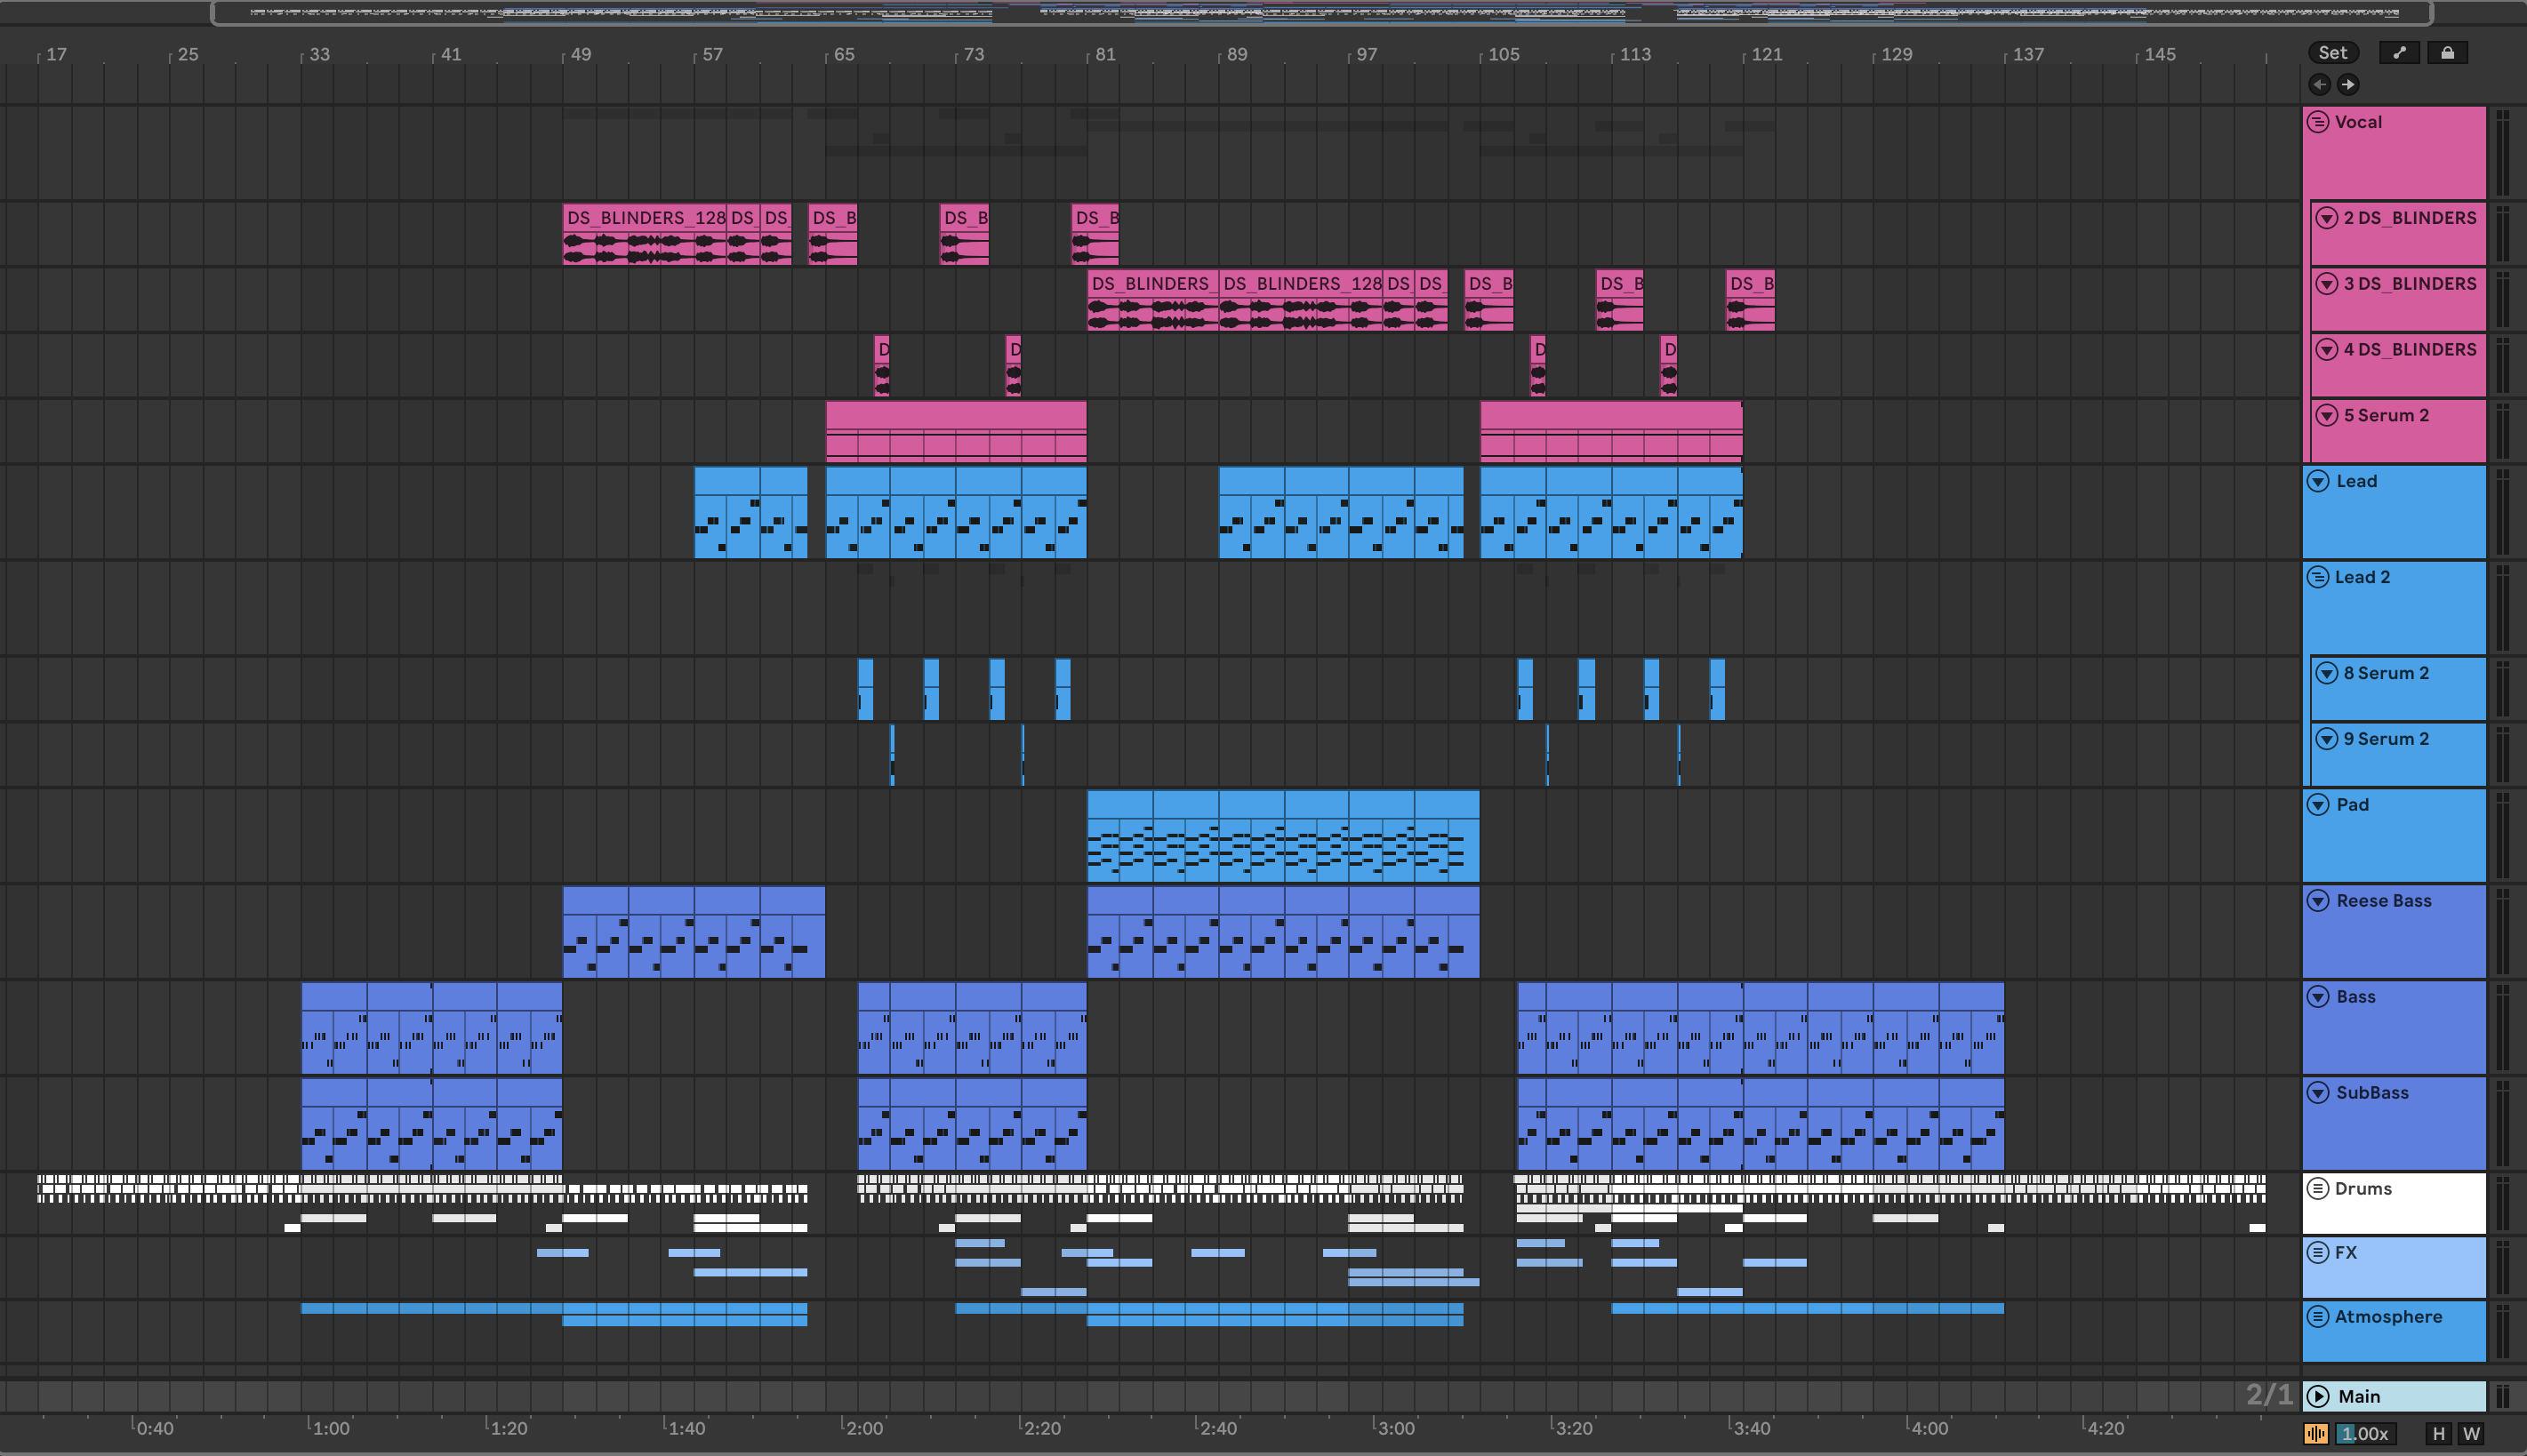
Task: Toggle the automation lock padlock icon
Action: (2447, 53)
